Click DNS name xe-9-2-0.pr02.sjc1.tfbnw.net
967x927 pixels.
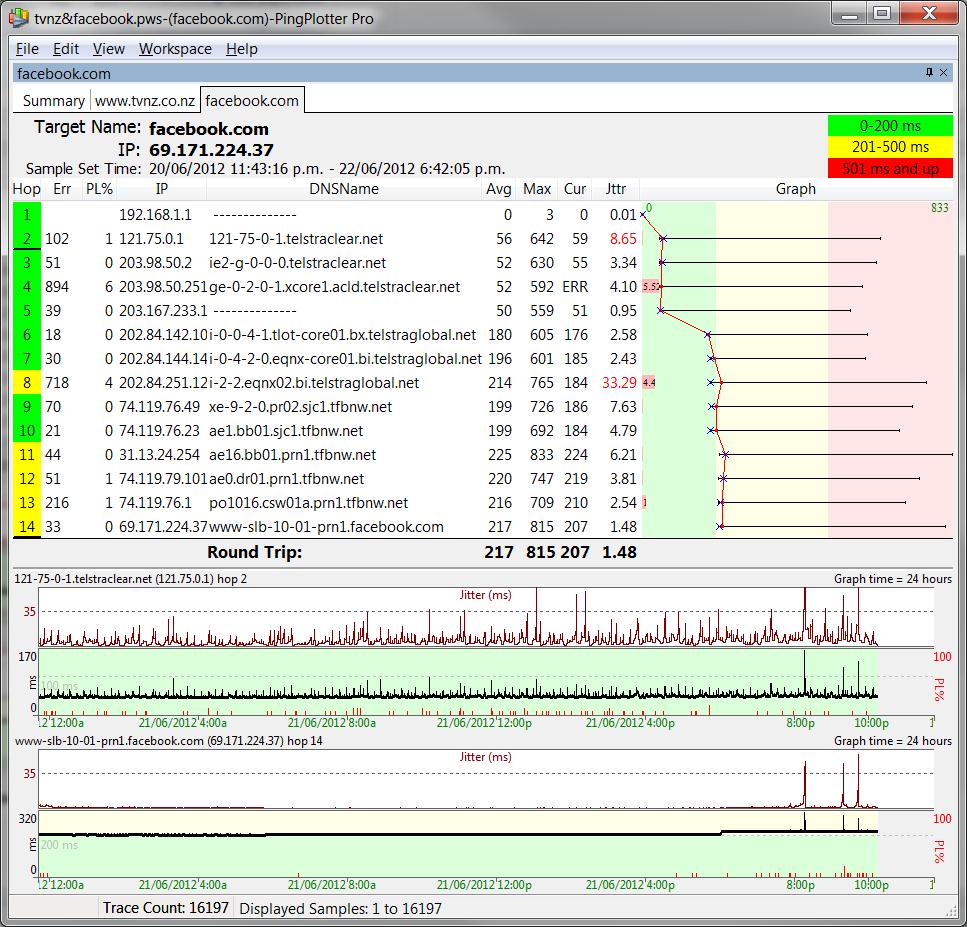[x=300, y=407]
